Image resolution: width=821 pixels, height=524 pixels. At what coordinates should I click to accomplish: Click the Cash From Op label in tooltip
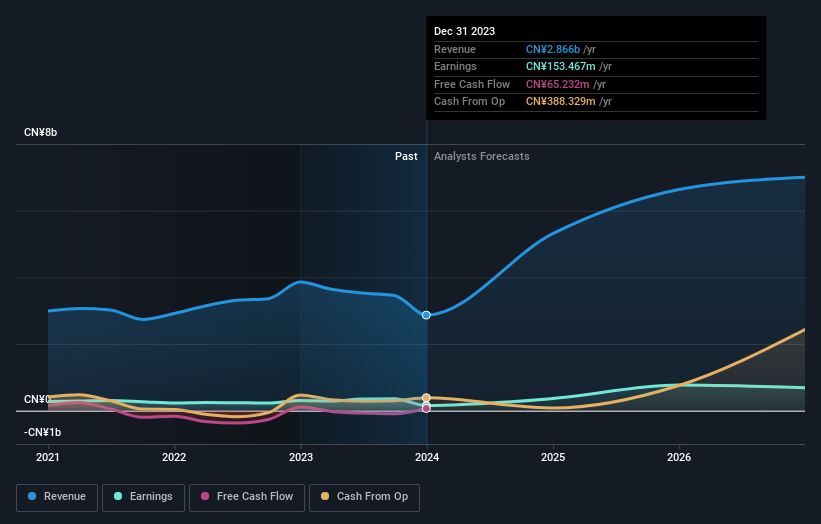point(470,102)
